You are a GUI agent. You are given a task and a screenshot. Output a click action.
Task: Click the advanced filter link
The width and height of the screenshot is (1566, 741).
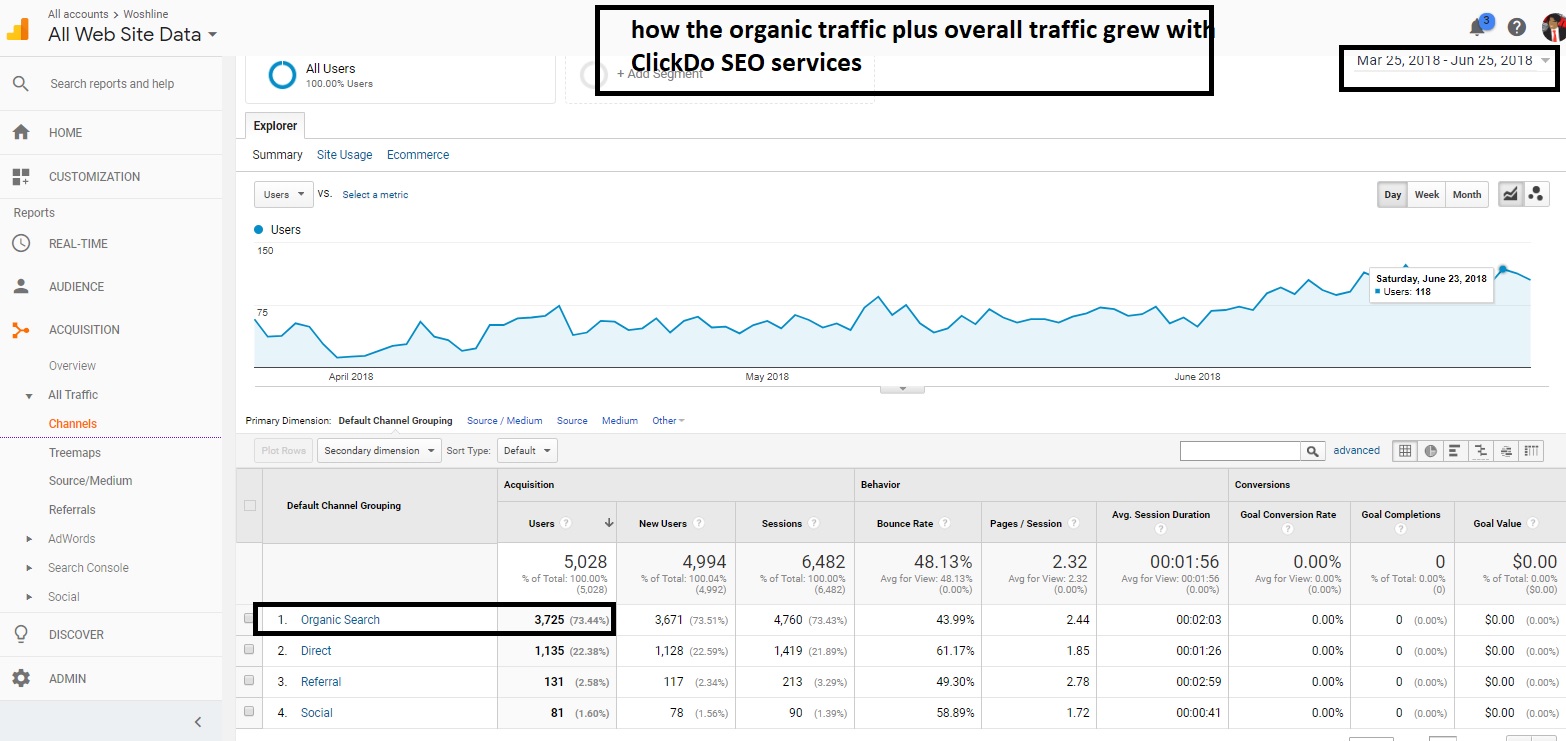[x=1356, y=451]
